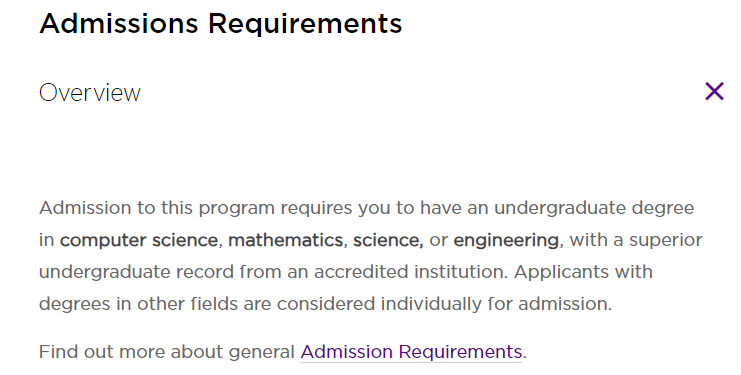Collapse the Overview section with the X icon
Image resolution: width=741 pixels, height=375 pixels.
point(714,92)
